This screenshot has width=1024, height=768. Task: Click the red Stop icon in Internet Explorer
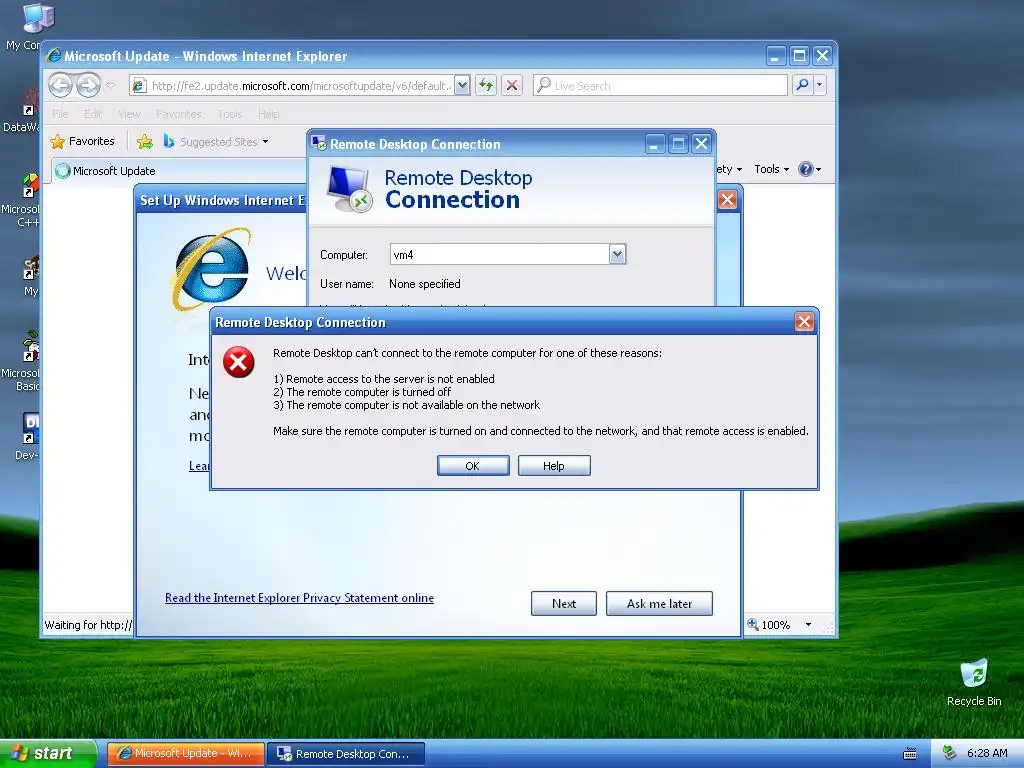coord(512,86)
